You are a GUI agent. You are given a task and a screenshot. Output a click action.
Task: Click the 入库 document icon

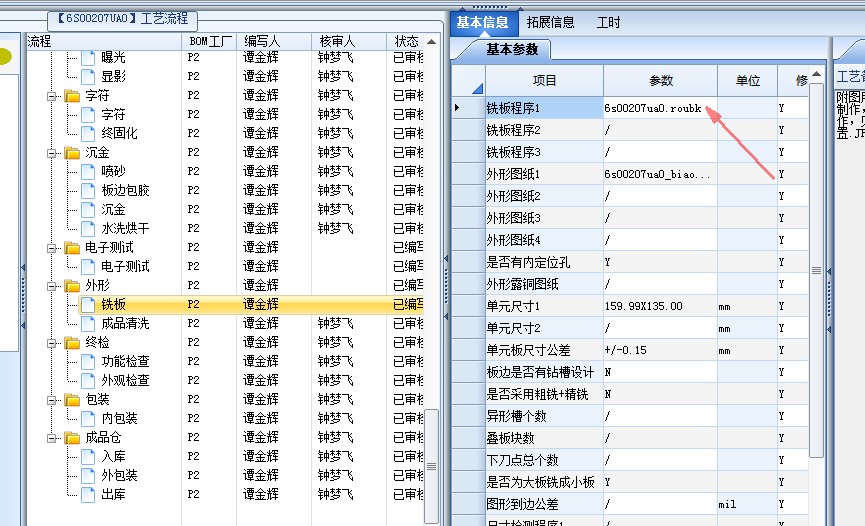88,456
